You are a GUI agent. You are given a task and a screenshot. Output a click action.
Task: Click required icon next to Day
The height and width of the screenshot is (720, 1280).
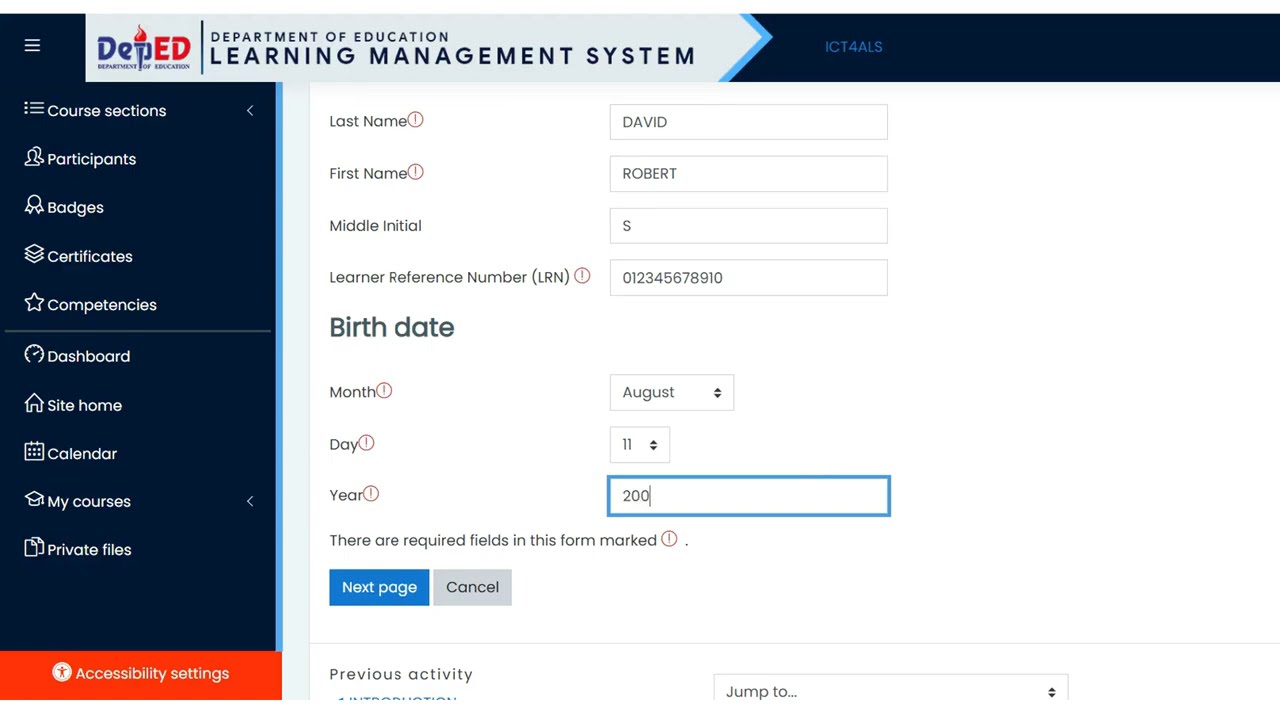[x=366, y=443]
